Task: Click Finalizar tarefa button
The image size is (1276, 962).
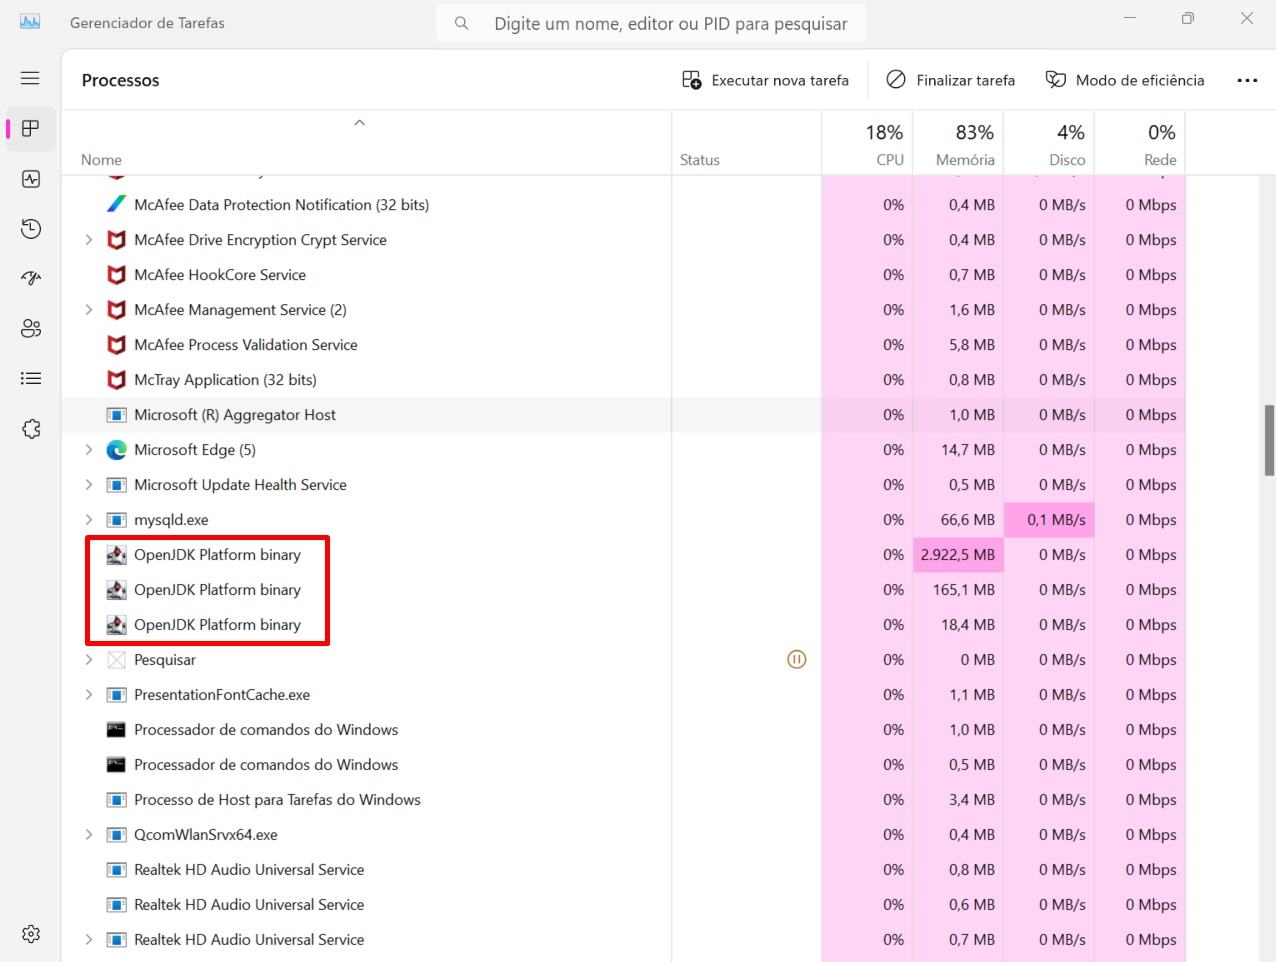Action: tap(951, 80)
